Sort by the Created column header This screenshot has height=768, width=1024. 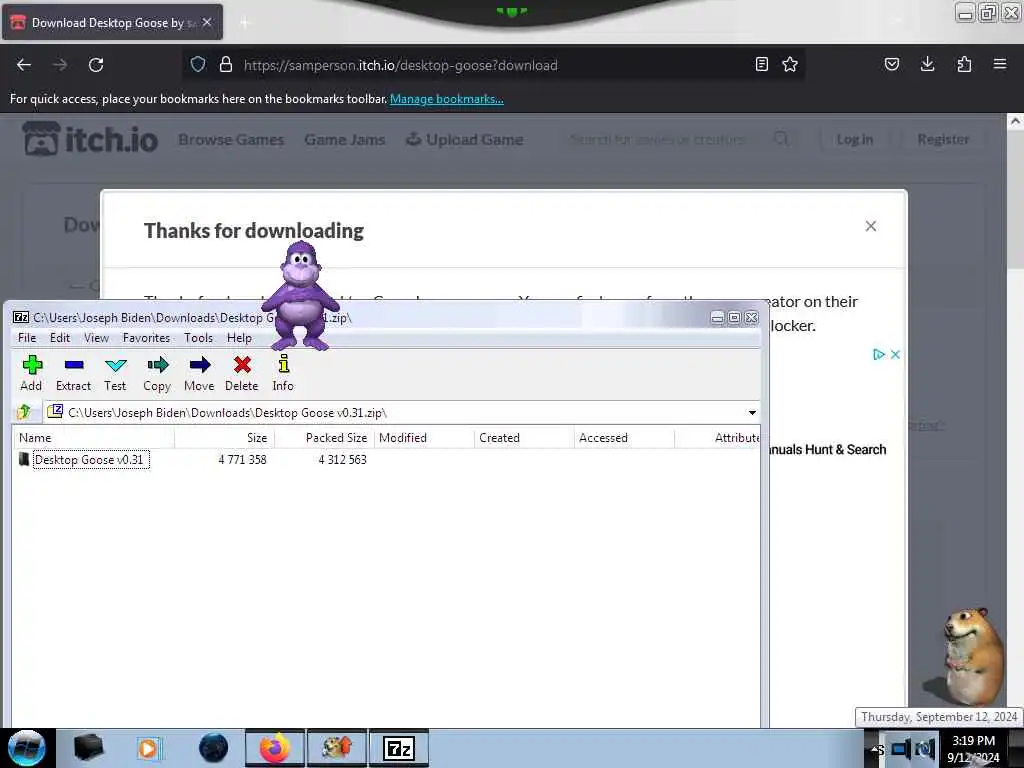pyautogui.click(x=524, y=438)
